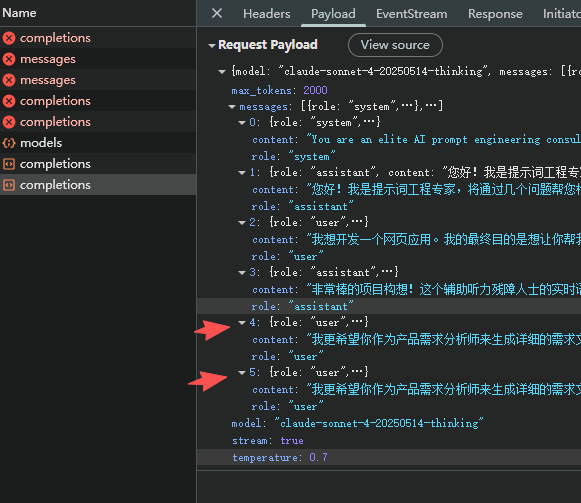The width and height of the screenshot is (581, 503).
Task: Switch to the Headers tab
Action: 266,14
